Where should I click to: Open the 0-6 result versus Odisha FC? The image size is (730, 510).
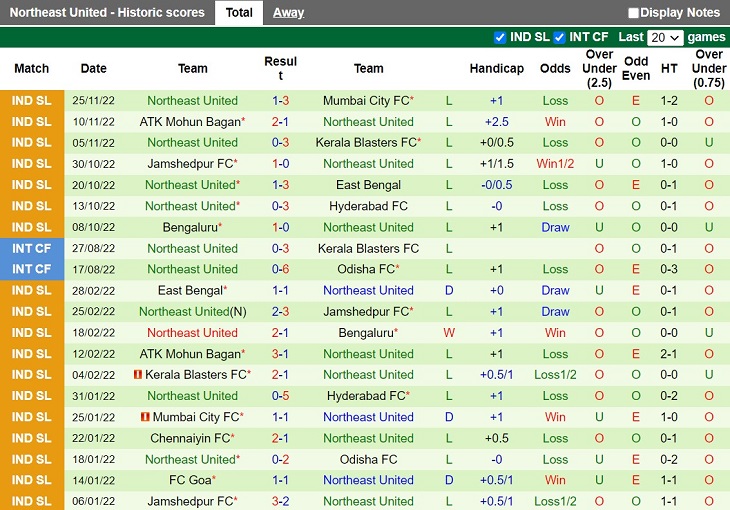point(281,269)
